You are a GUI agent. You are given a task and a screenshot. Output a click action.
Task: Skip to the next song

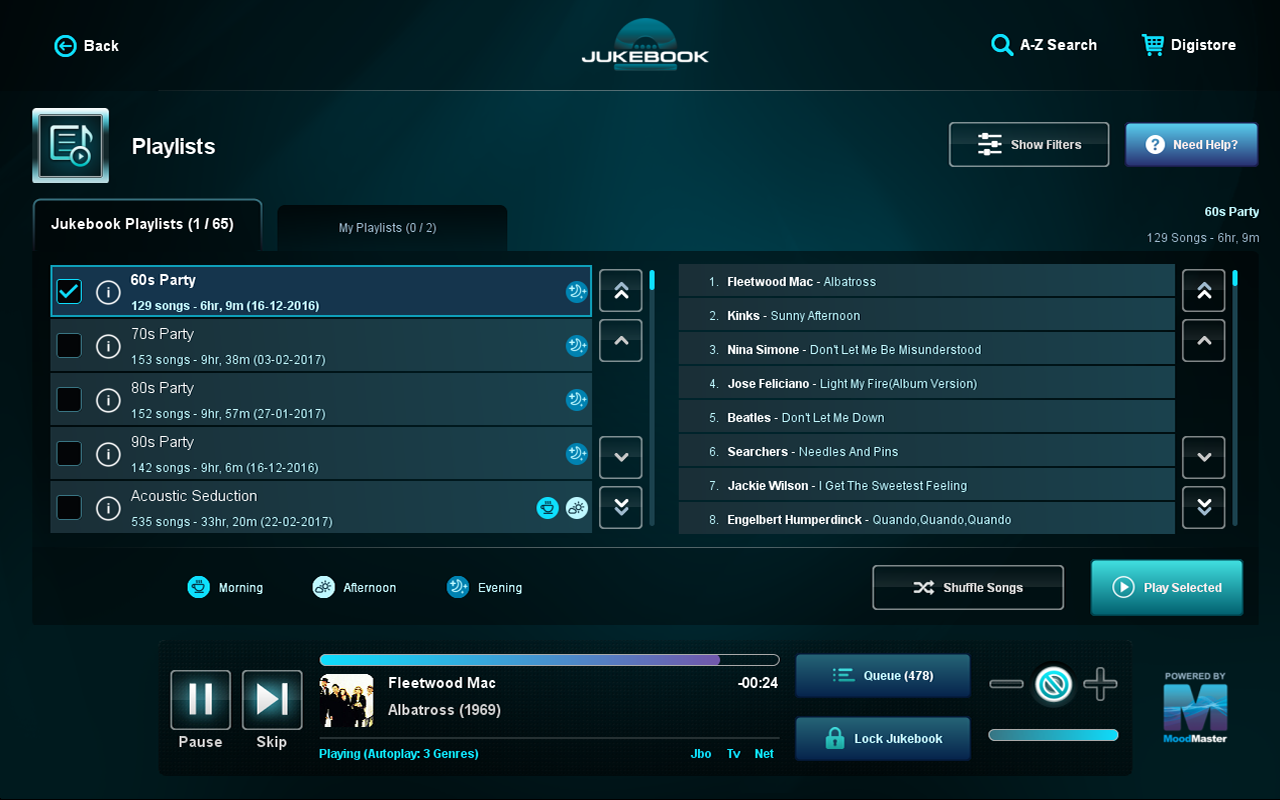coord(272,699)
